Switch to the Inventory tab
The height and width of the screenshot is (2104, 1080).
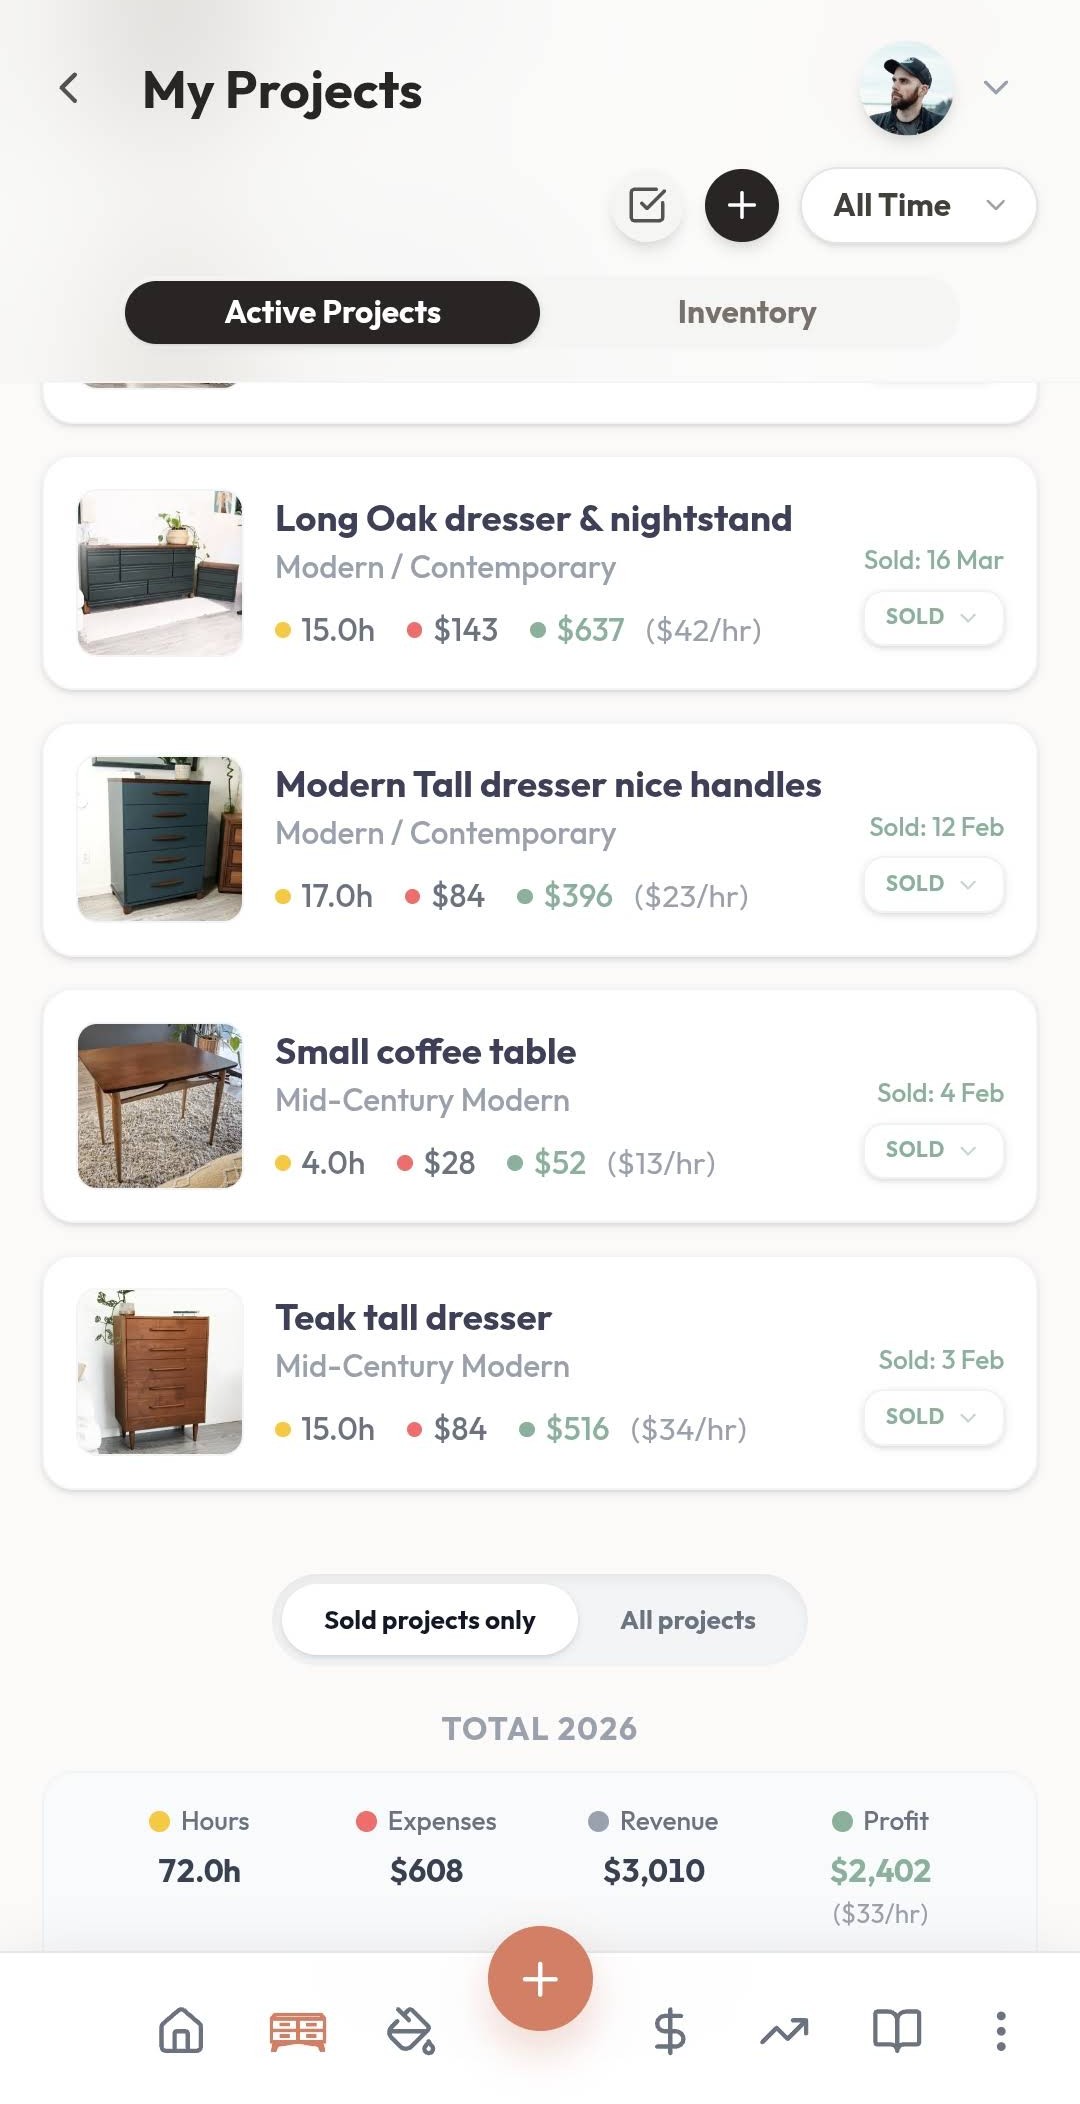(x=747, y=312)
